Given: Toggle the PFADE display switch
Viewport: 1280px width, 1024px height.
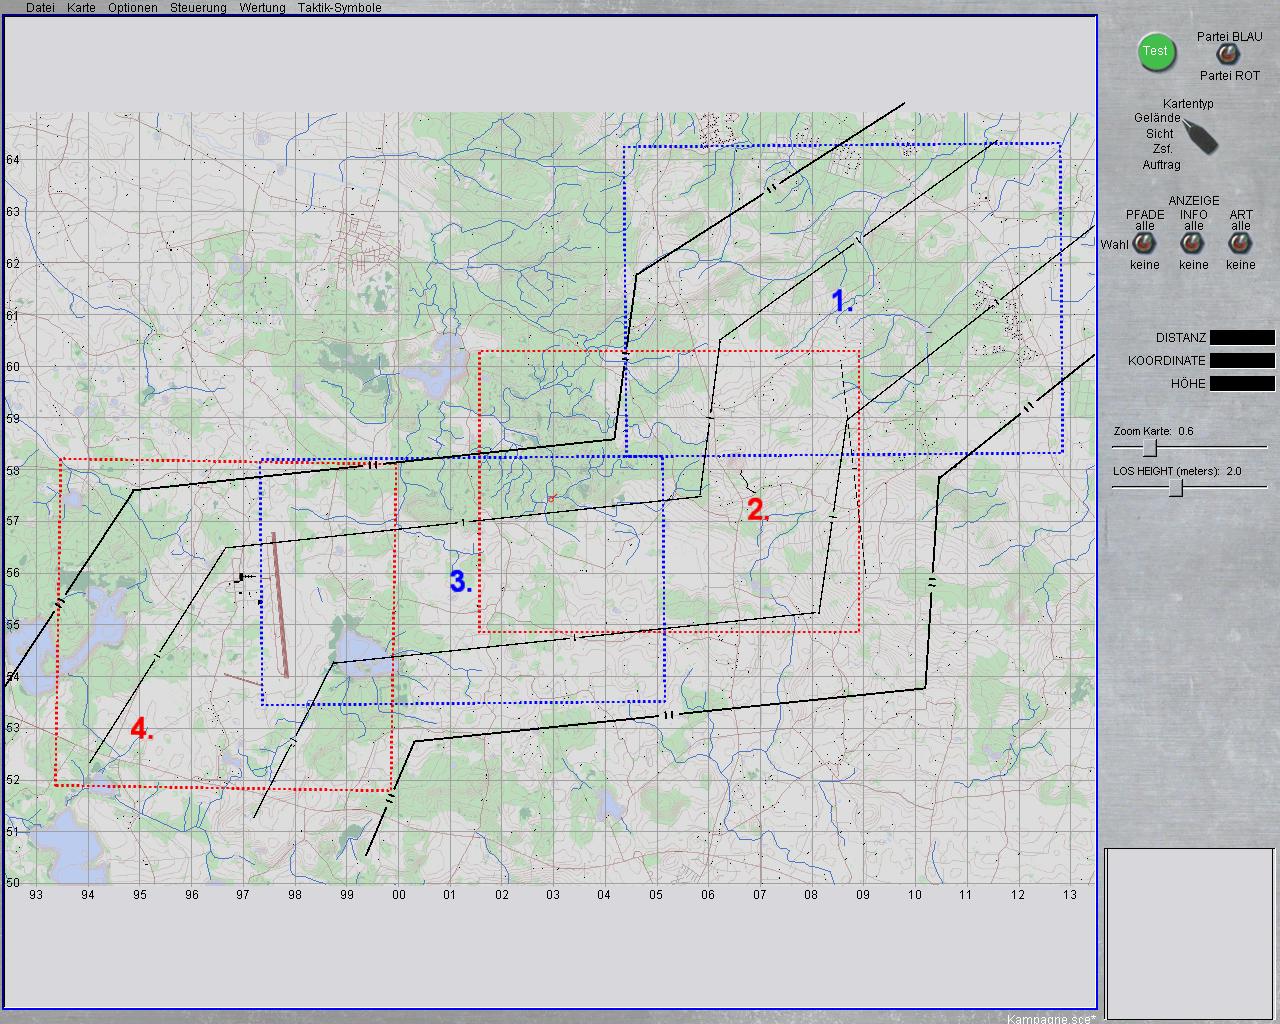Looking at the screenshot, I should [1143, 243].
